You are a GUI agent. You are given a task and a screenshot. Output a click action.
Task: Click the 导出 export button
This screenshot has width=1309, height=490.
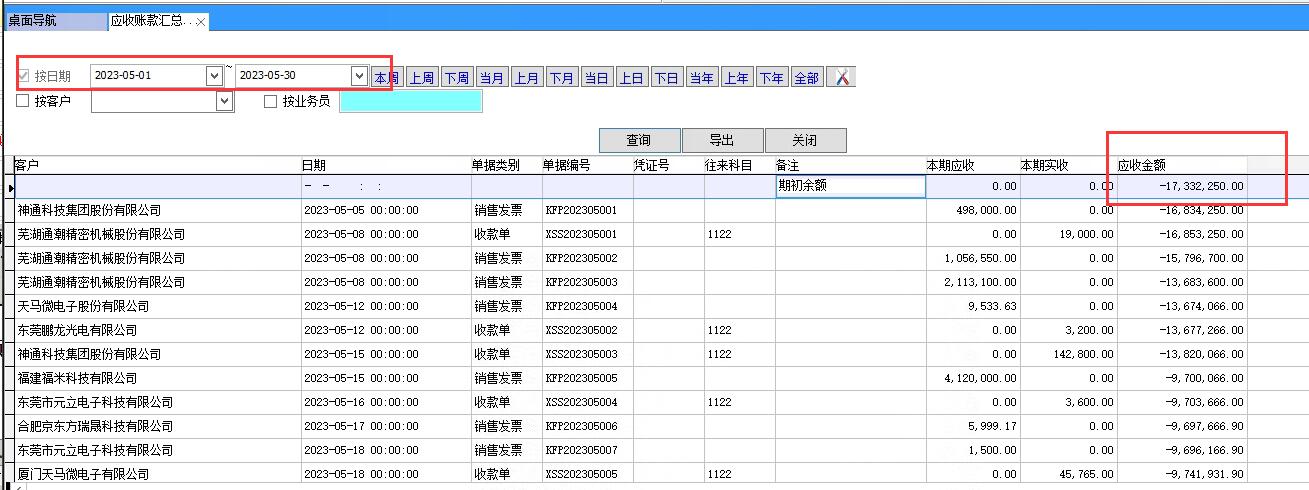tap(722, 140)
